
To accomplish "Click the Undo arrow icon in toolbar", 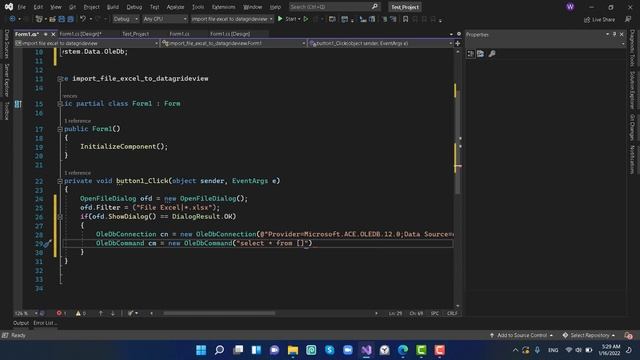I will 83,19.
